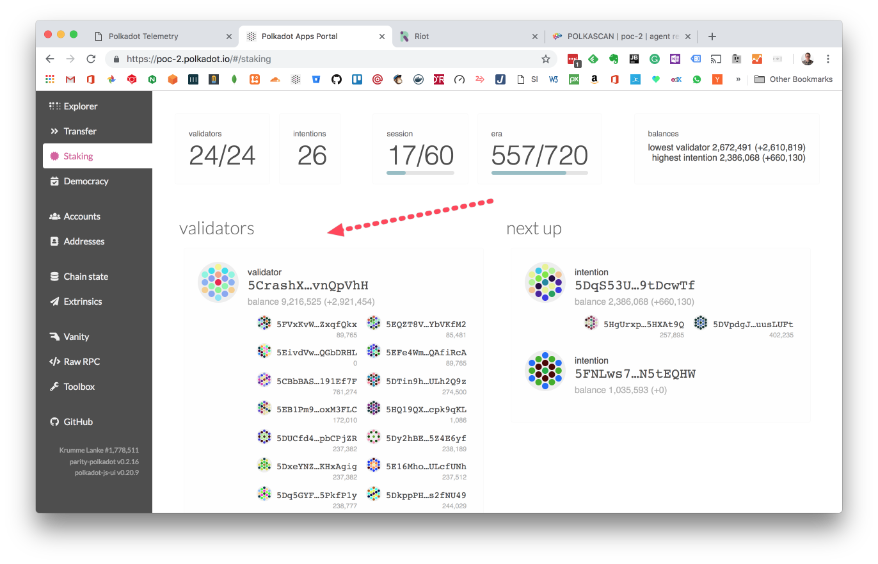Switch to the Polkadot Telemetry tab
Viewport: 878px width, 564px height.
click(x=151, y=36)
